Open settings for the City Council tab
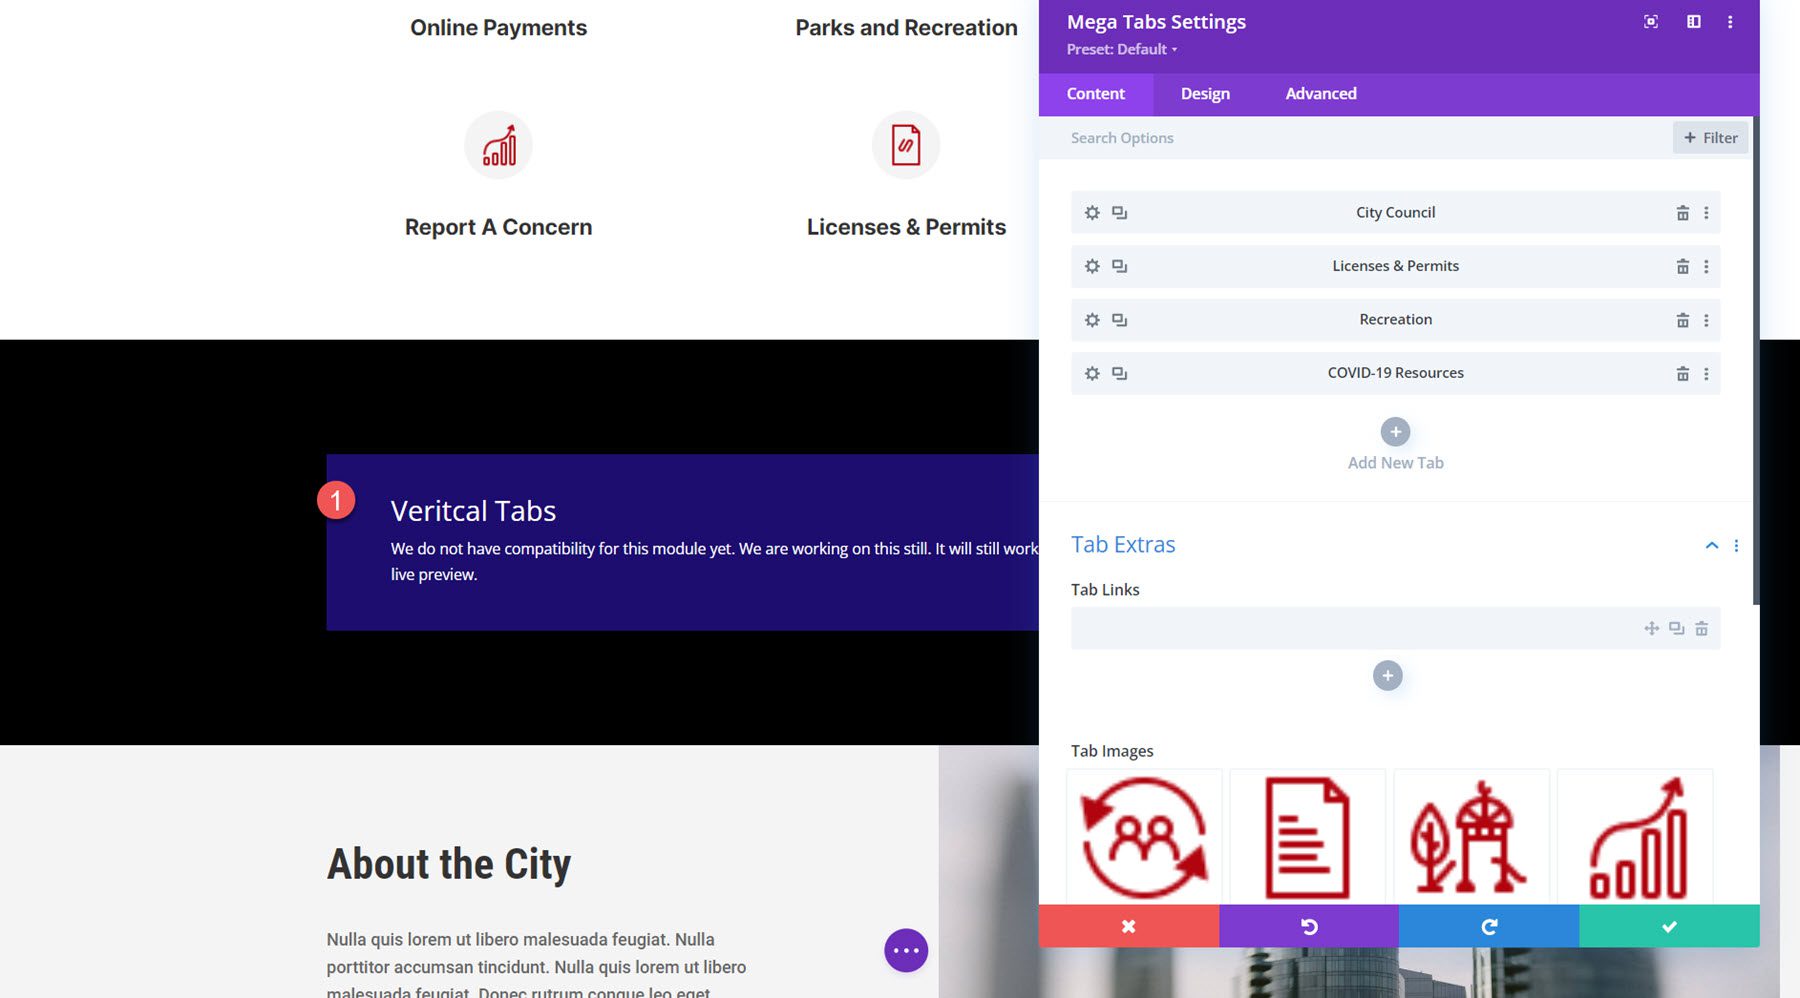 coord(1091,212)
